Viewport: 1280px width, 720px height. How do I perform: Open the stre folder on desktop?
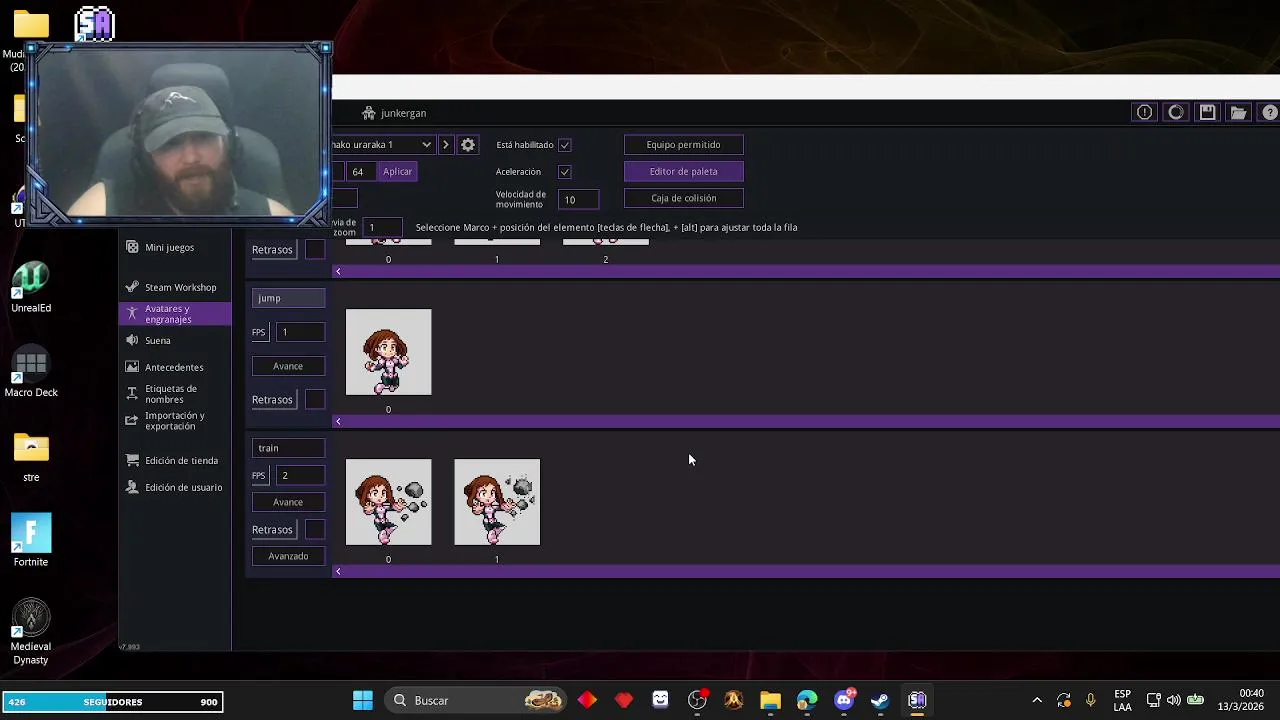click(x=31, y=457)
